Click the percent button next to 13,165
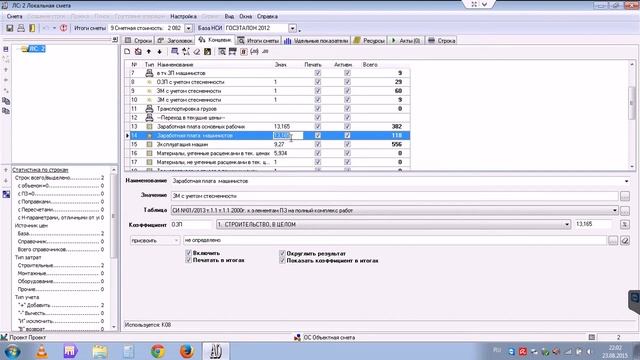640x360 pixels. 624,224
